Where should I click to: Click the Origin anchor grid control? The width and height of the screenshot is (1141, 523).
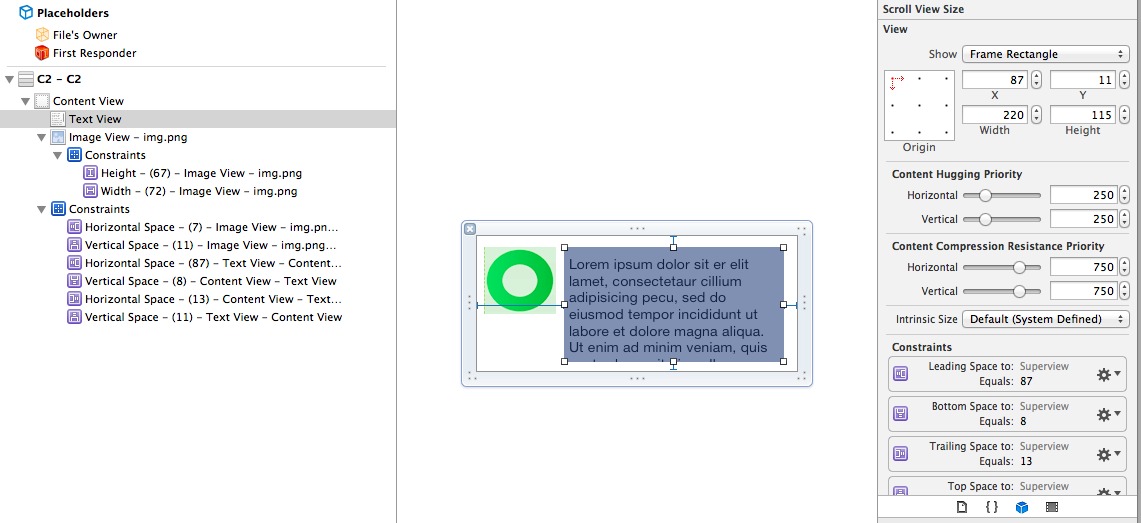pyautogui.click(x=919, y=105)
